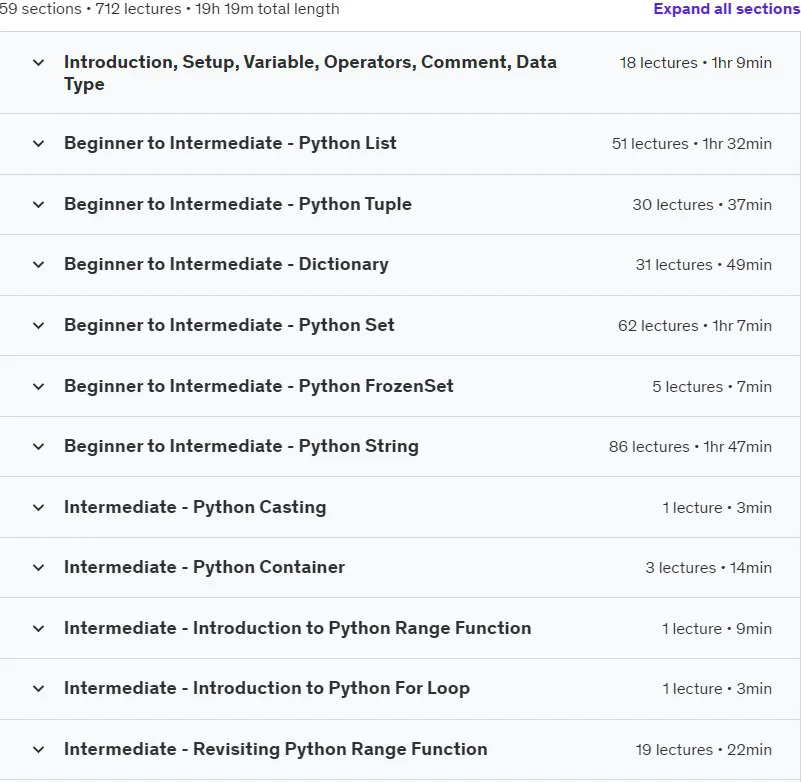Click chevron for Python FrozenSet section

(x=38, y=386)
